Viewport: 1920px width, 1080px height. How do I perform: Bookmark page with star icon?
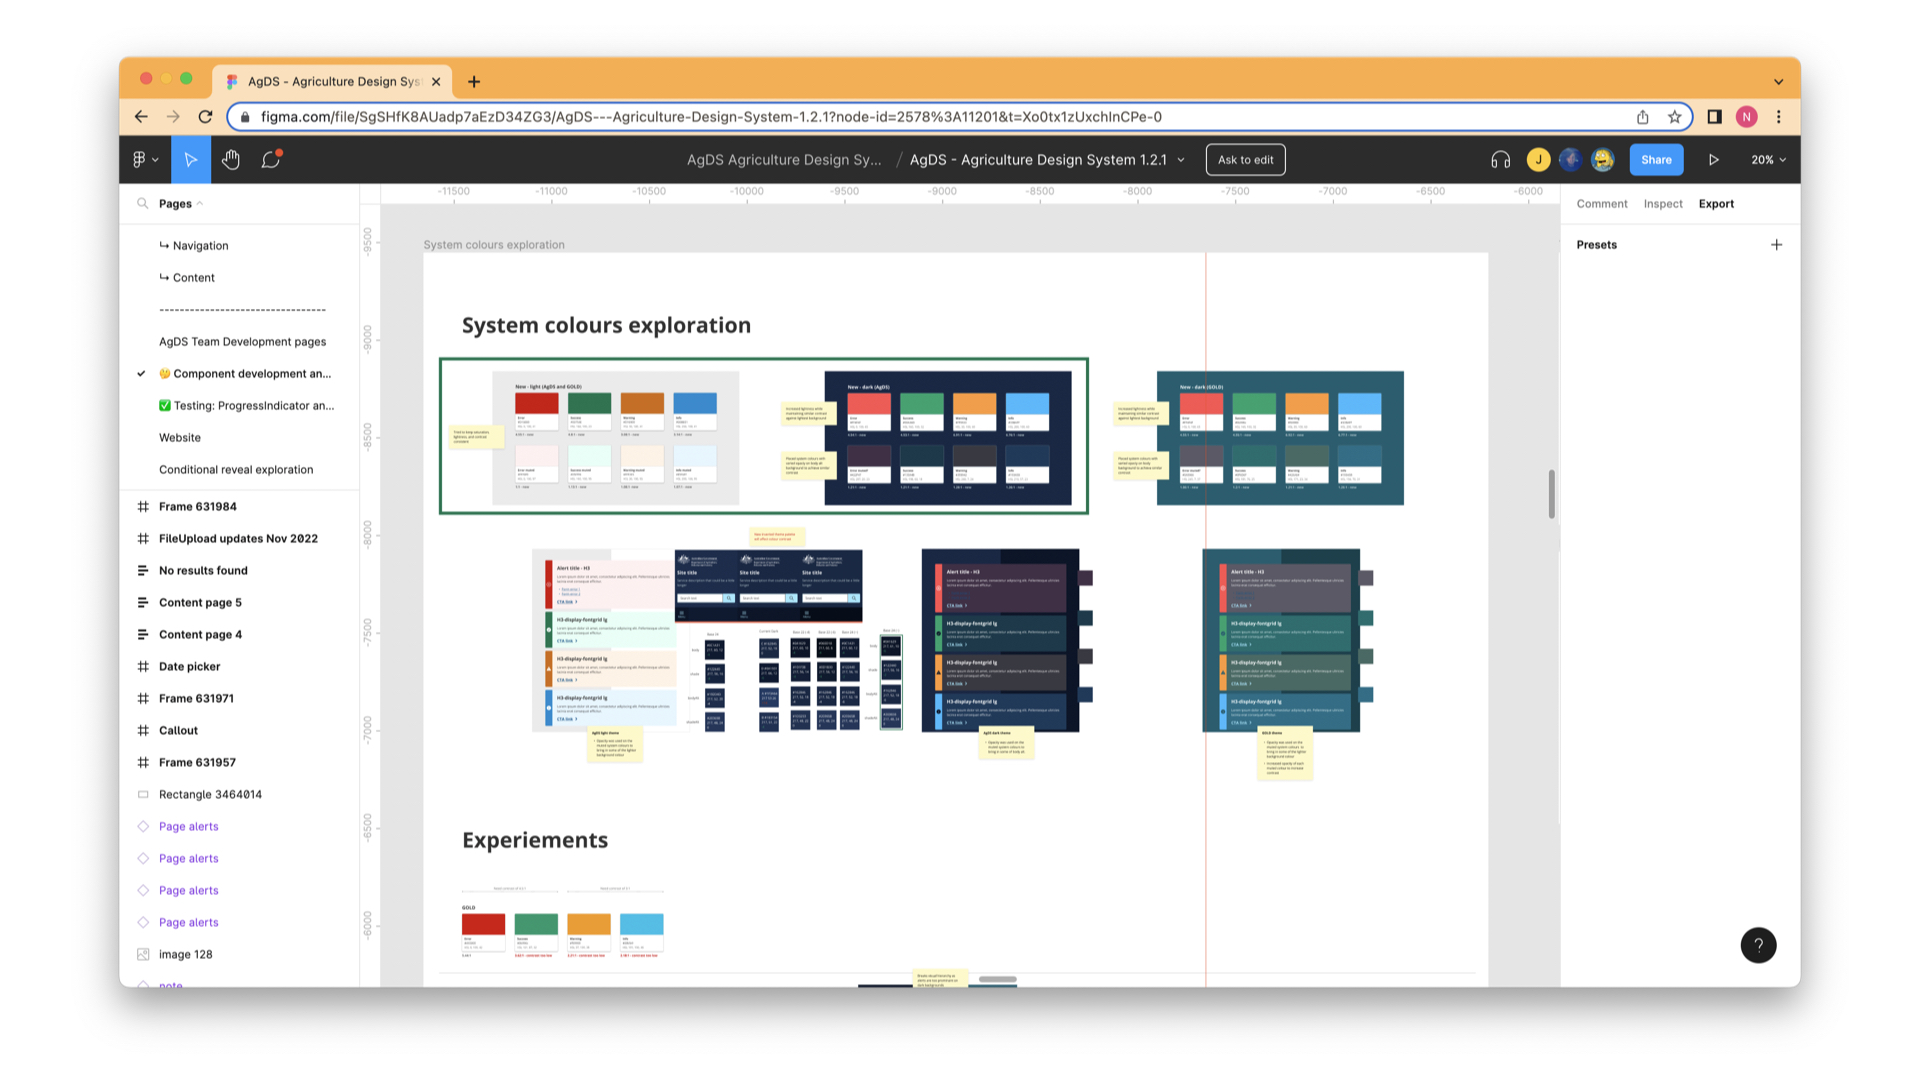1675,117
